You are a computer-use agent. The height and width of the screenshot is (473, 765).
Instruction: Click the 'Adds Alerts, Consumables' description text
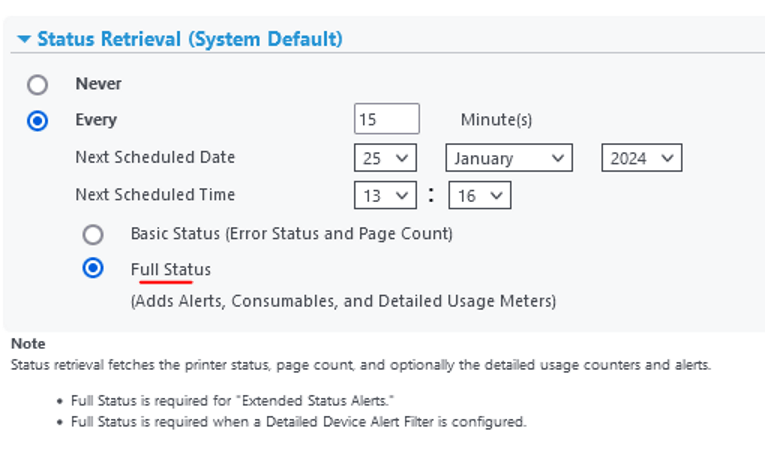pyautogui.click(x=343, y=301)
